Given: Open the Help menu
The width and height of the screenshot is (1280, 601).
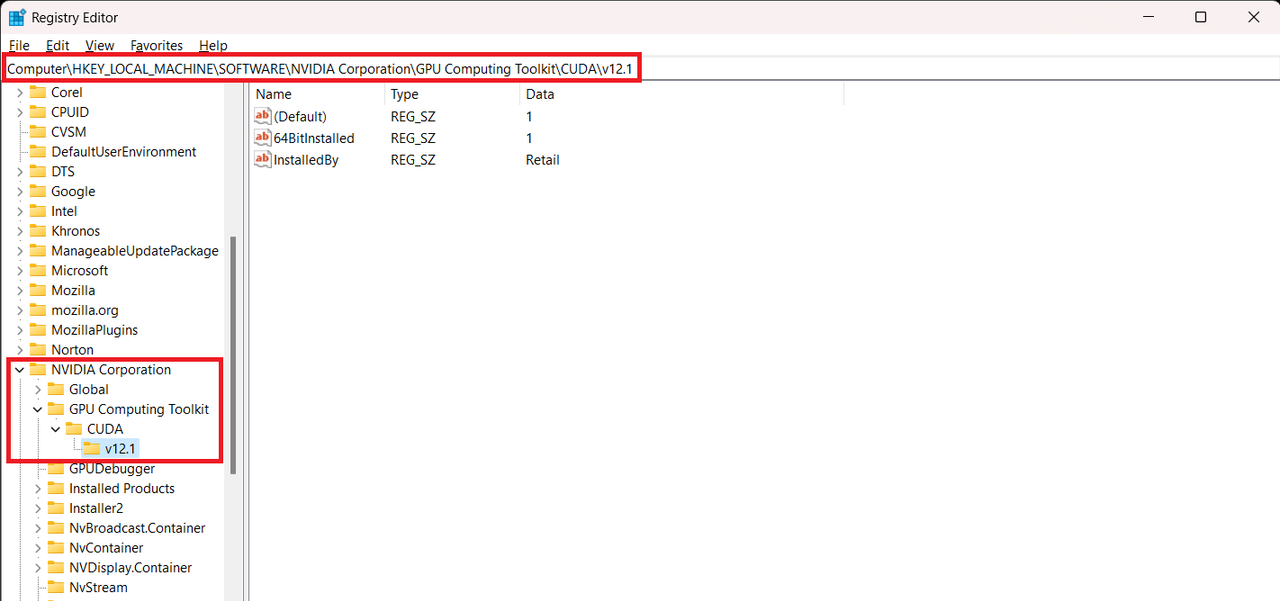Looking at the screenshot, I should coord(213,45).
